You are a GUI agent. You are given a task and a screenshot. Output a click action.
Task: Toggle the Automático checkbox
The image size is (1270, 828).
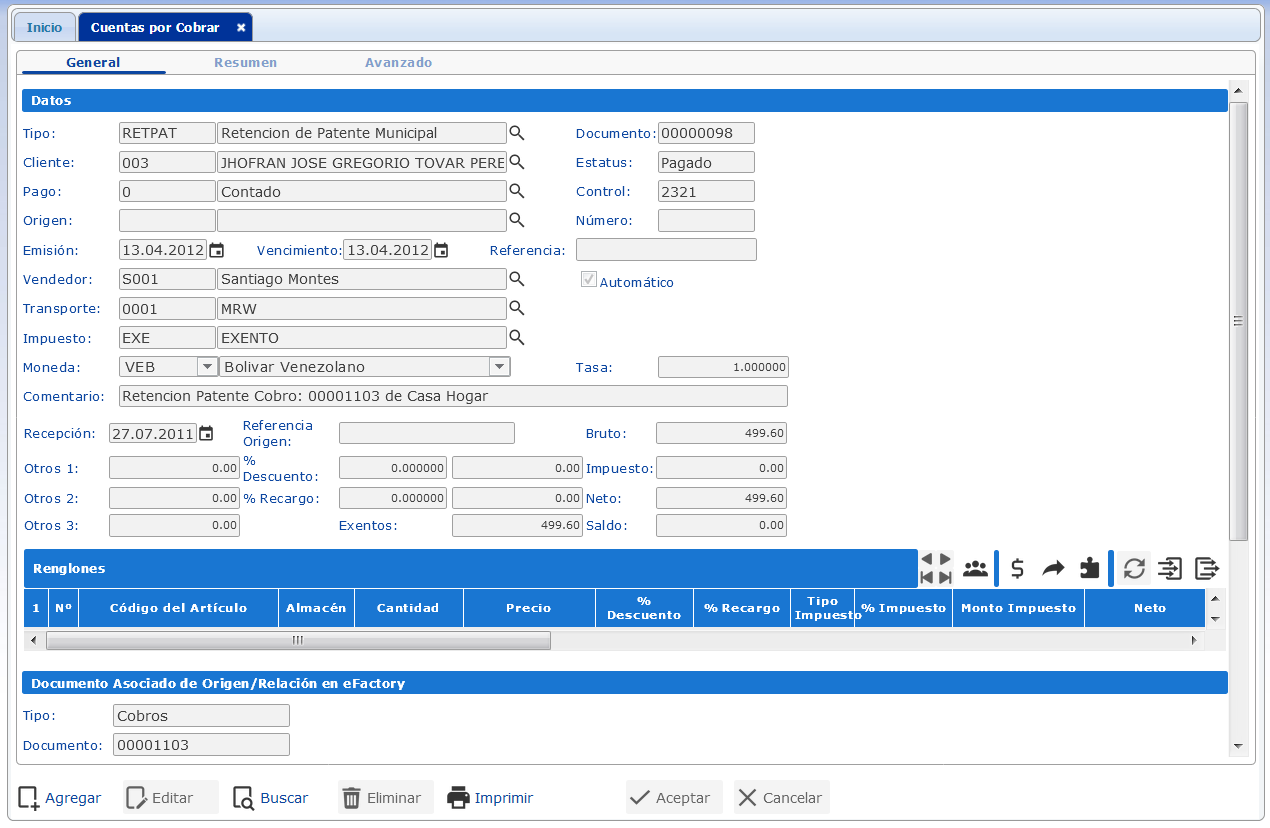pyautogui.click(x=589, y=280)
